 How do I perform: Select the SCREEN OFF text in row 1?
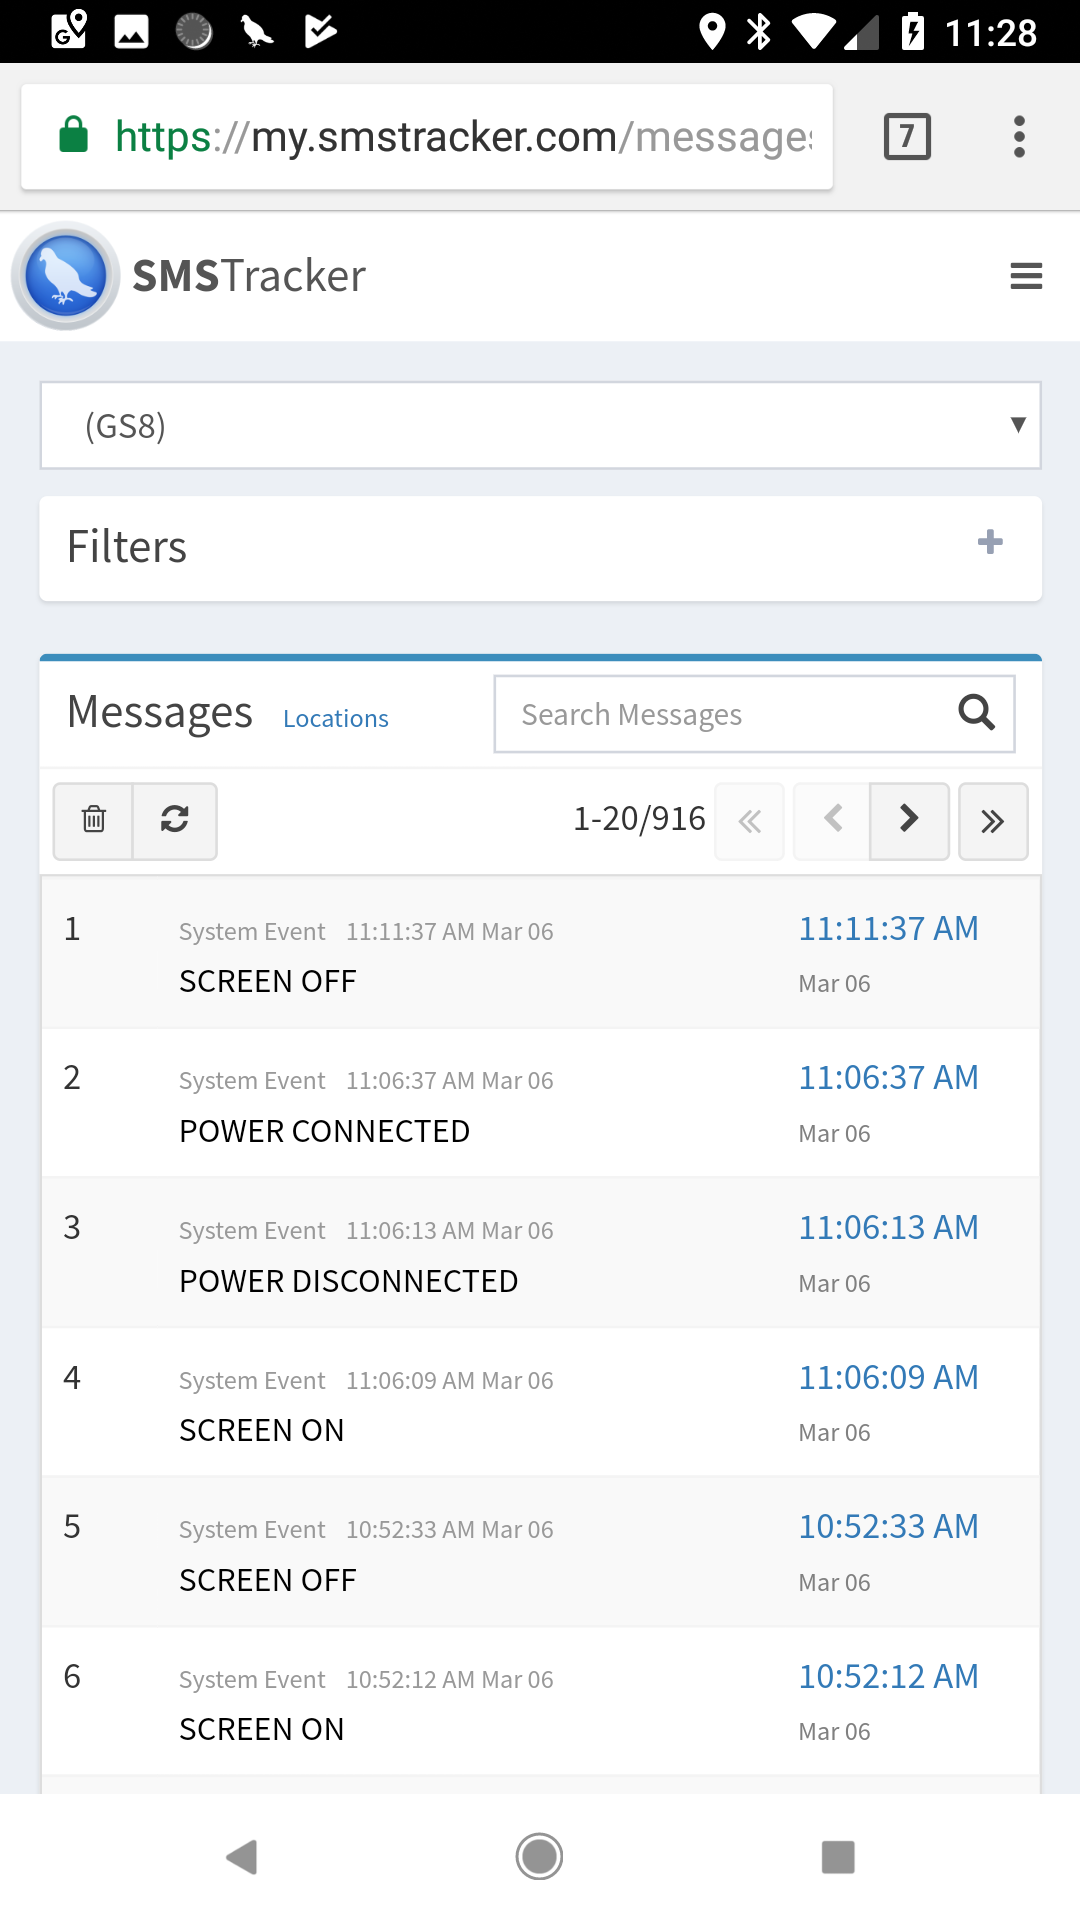pyautogui.click(x=267, y=981)
